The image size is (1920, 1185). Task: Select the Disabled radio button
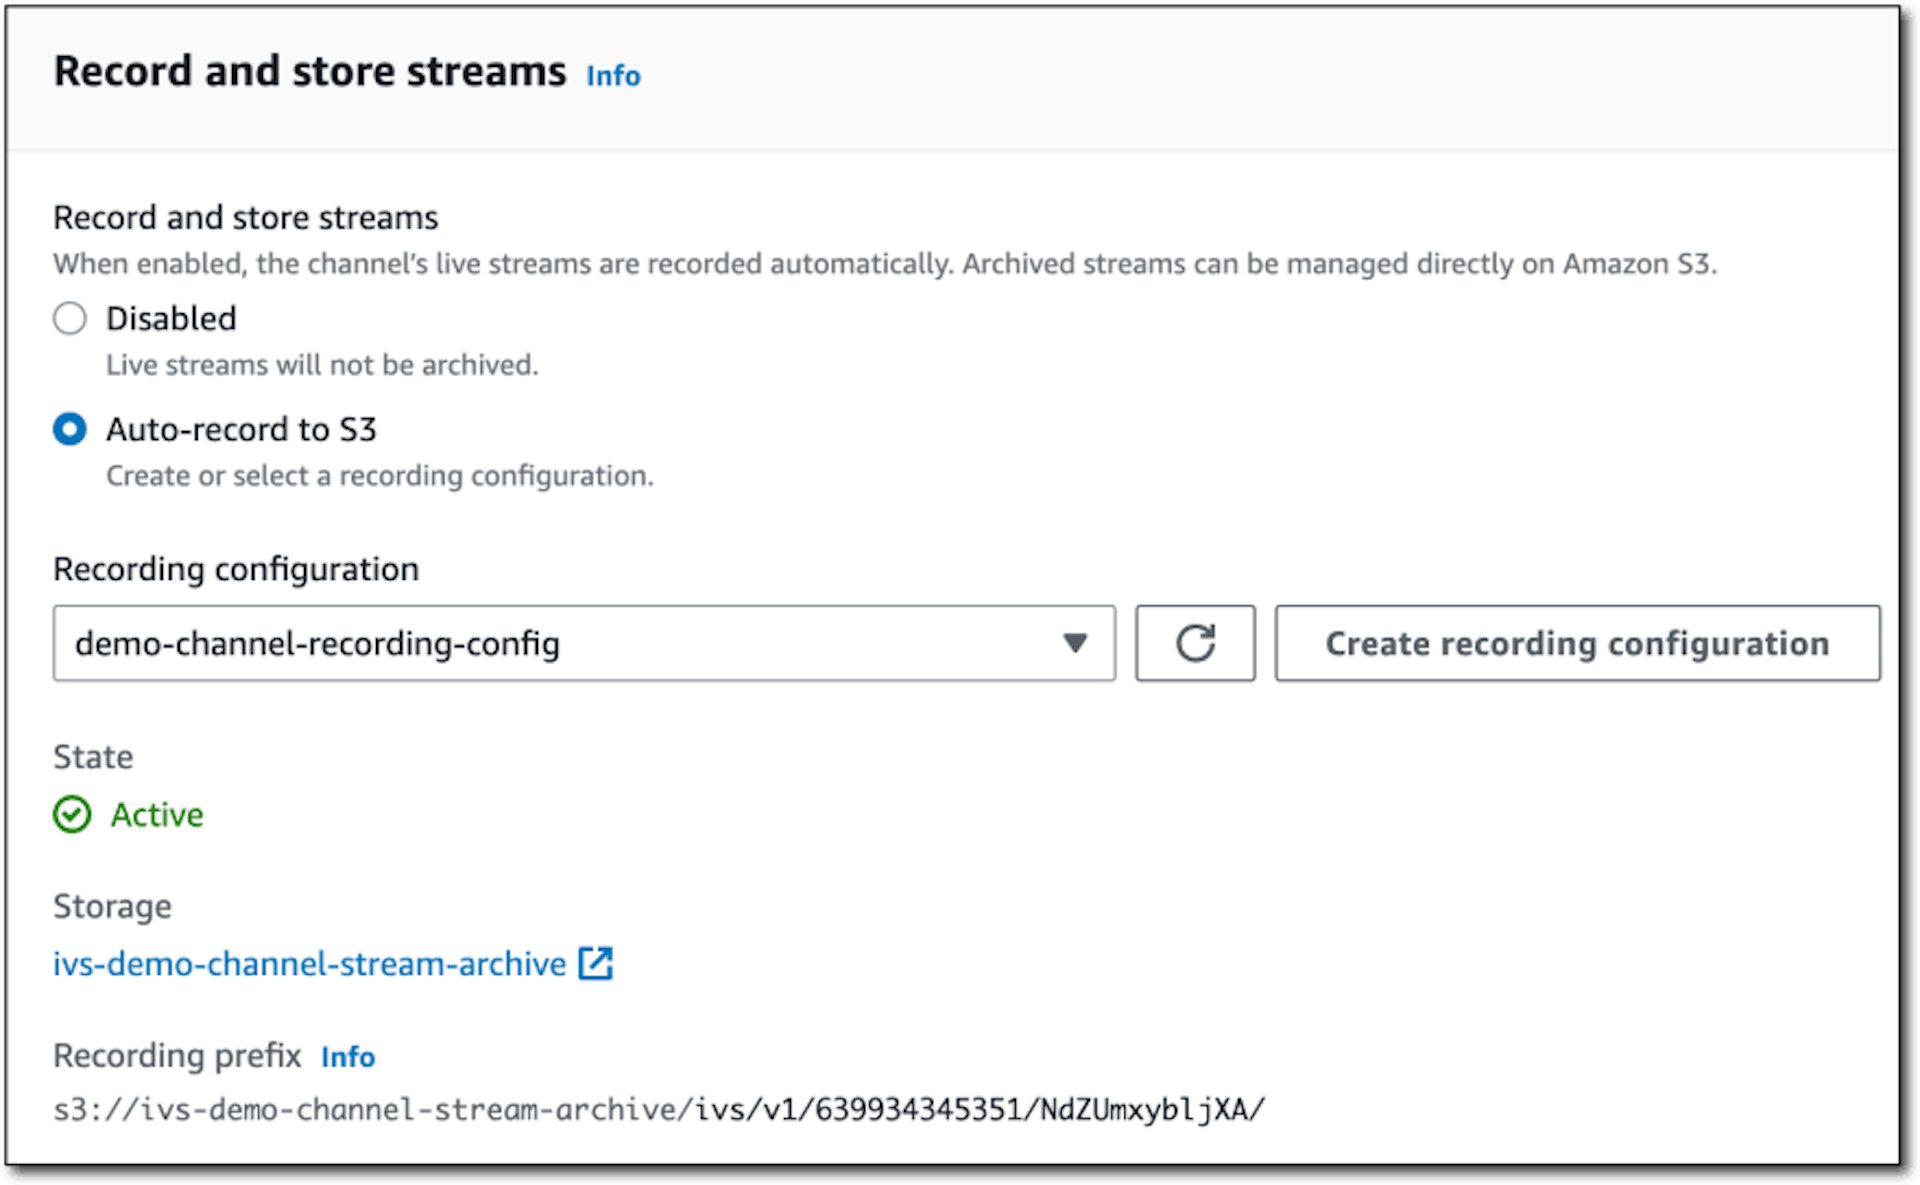tap(70, 319)
